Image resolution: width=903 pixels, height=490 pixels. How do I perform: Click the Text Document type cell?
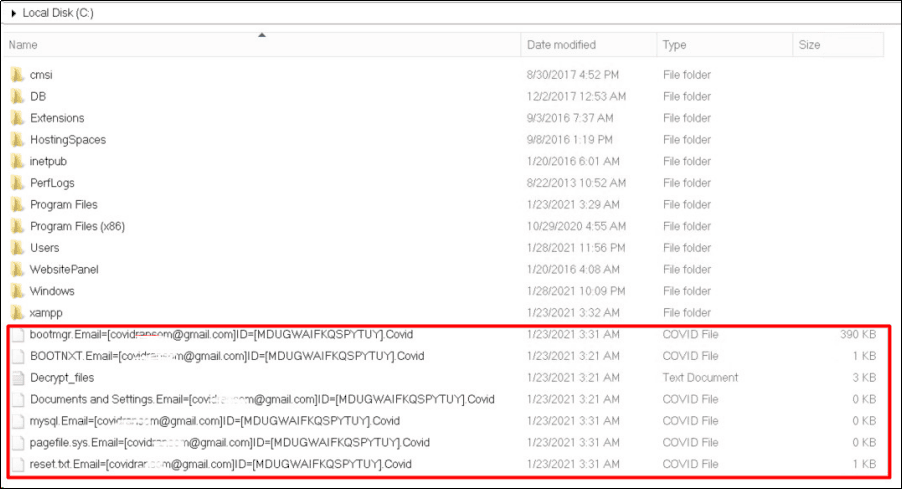700,378
